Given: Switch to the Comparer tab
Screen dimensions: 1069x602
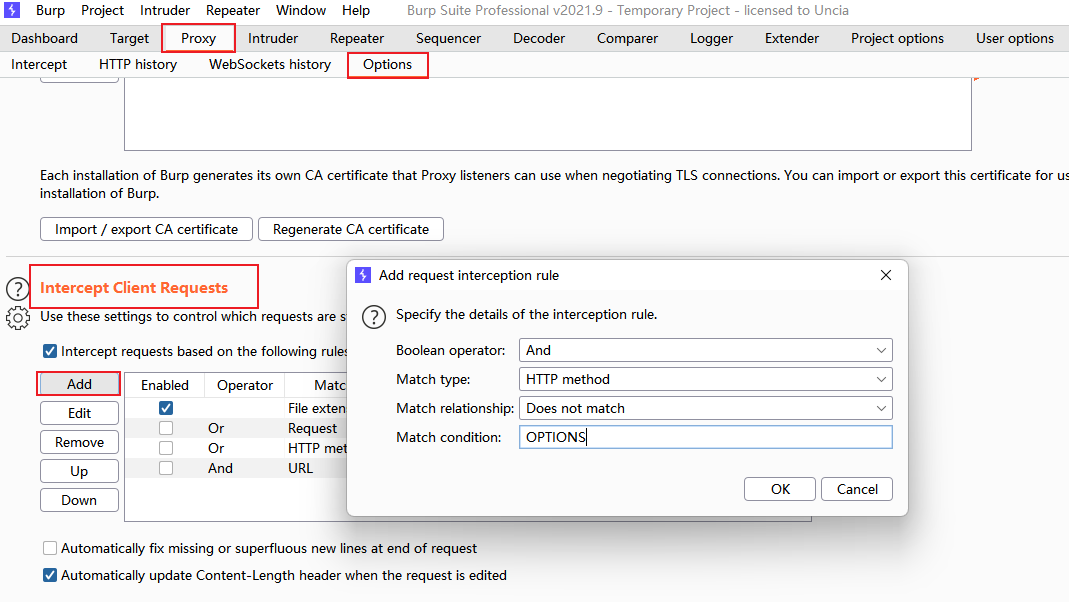Looking at the screenshot, I should [627, 38].
